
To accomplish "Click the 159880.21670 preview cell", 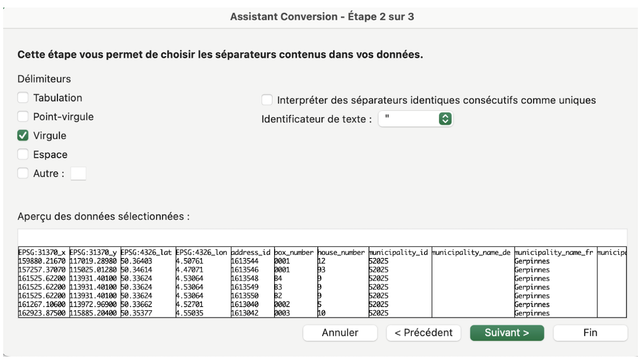I will click(42, 261).
